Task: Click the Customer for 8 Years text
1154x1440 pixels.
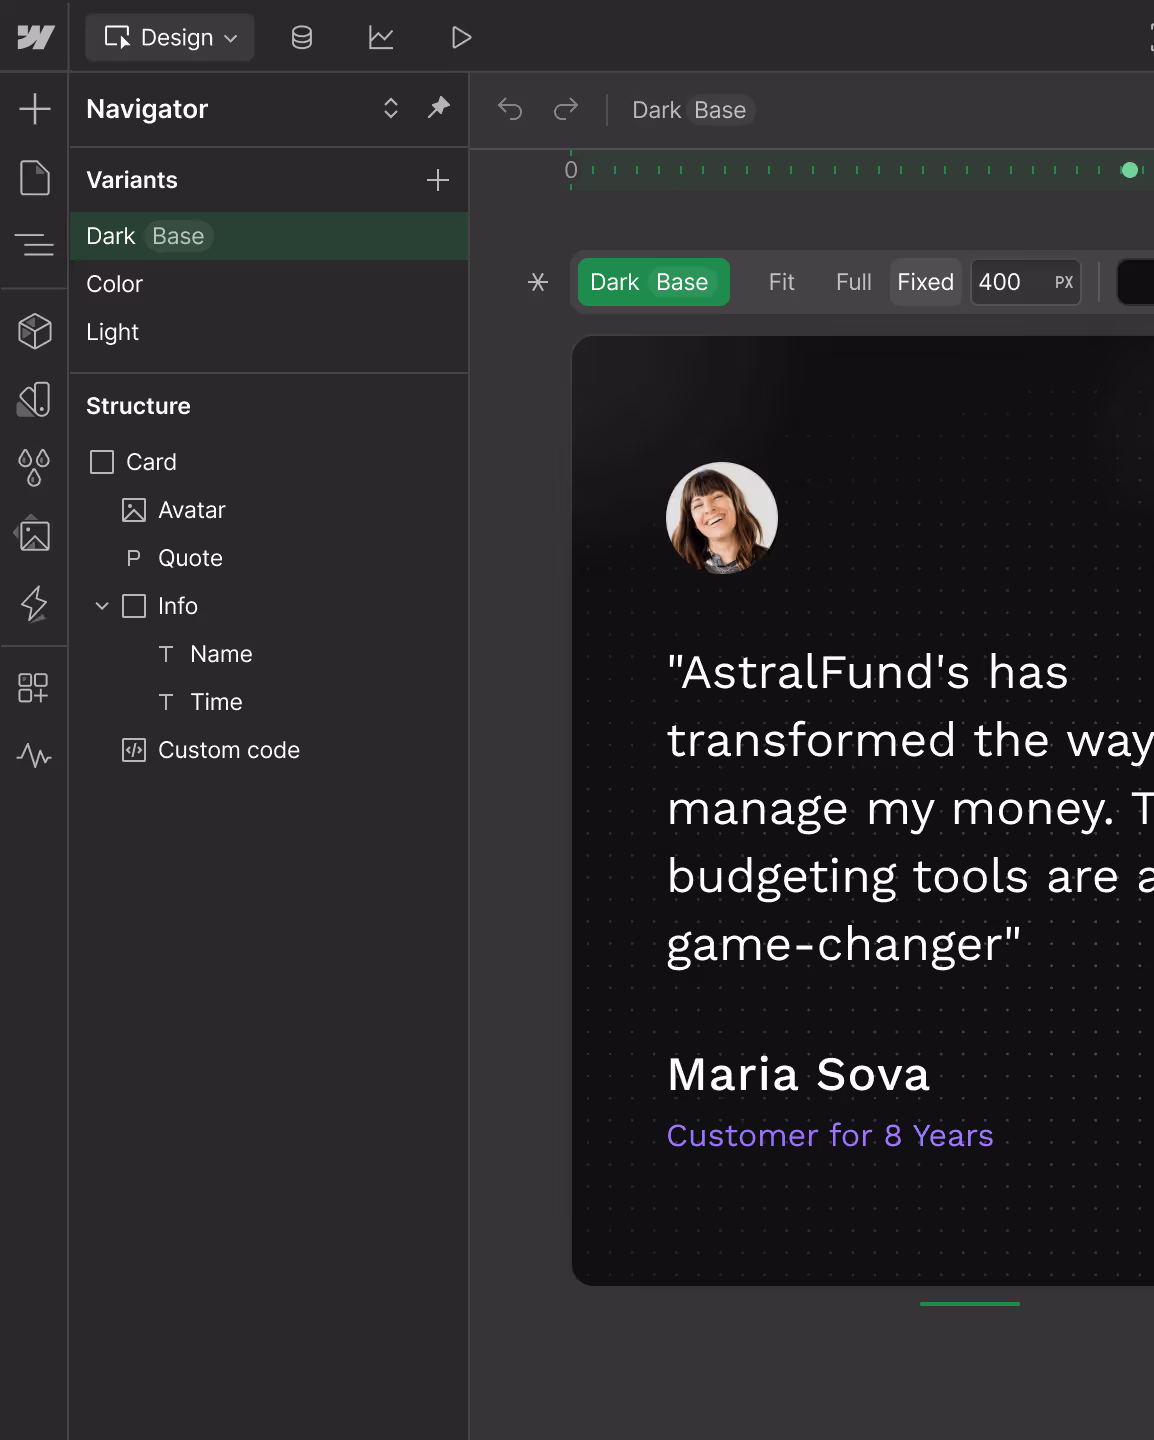Action: (x=830, y=1136)
